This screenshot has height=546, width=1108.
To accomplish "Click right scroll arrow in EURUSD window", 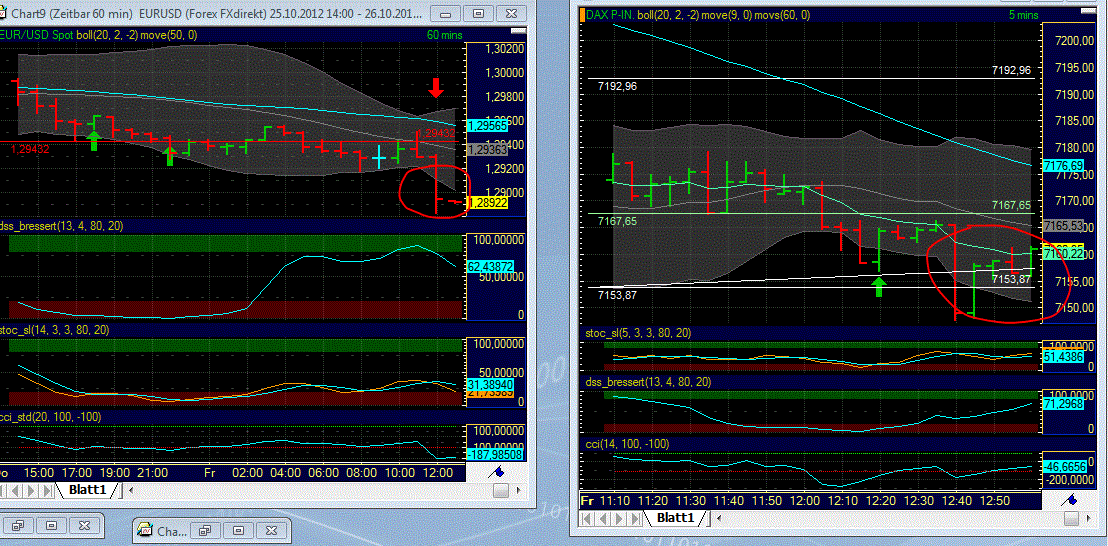I will 521,490.
